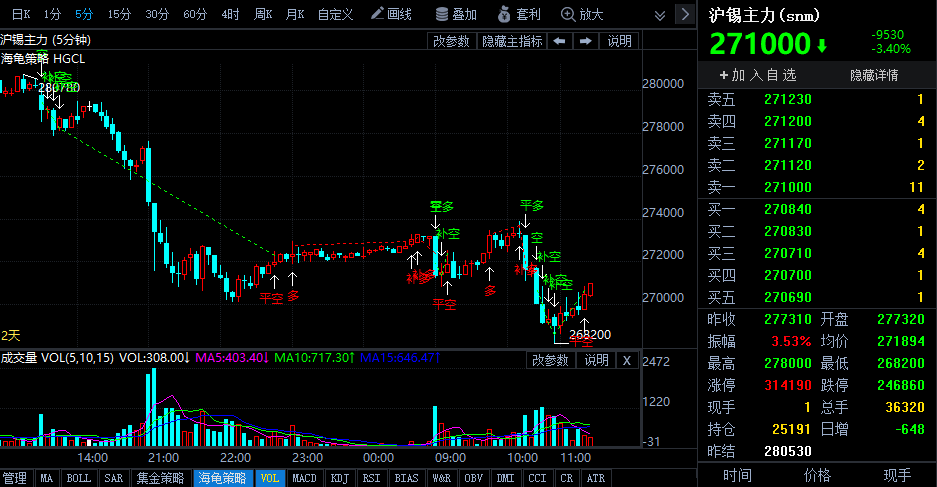937x487 pixels.
Task: Enable the MACD indicator
Action: pos(304,478)
